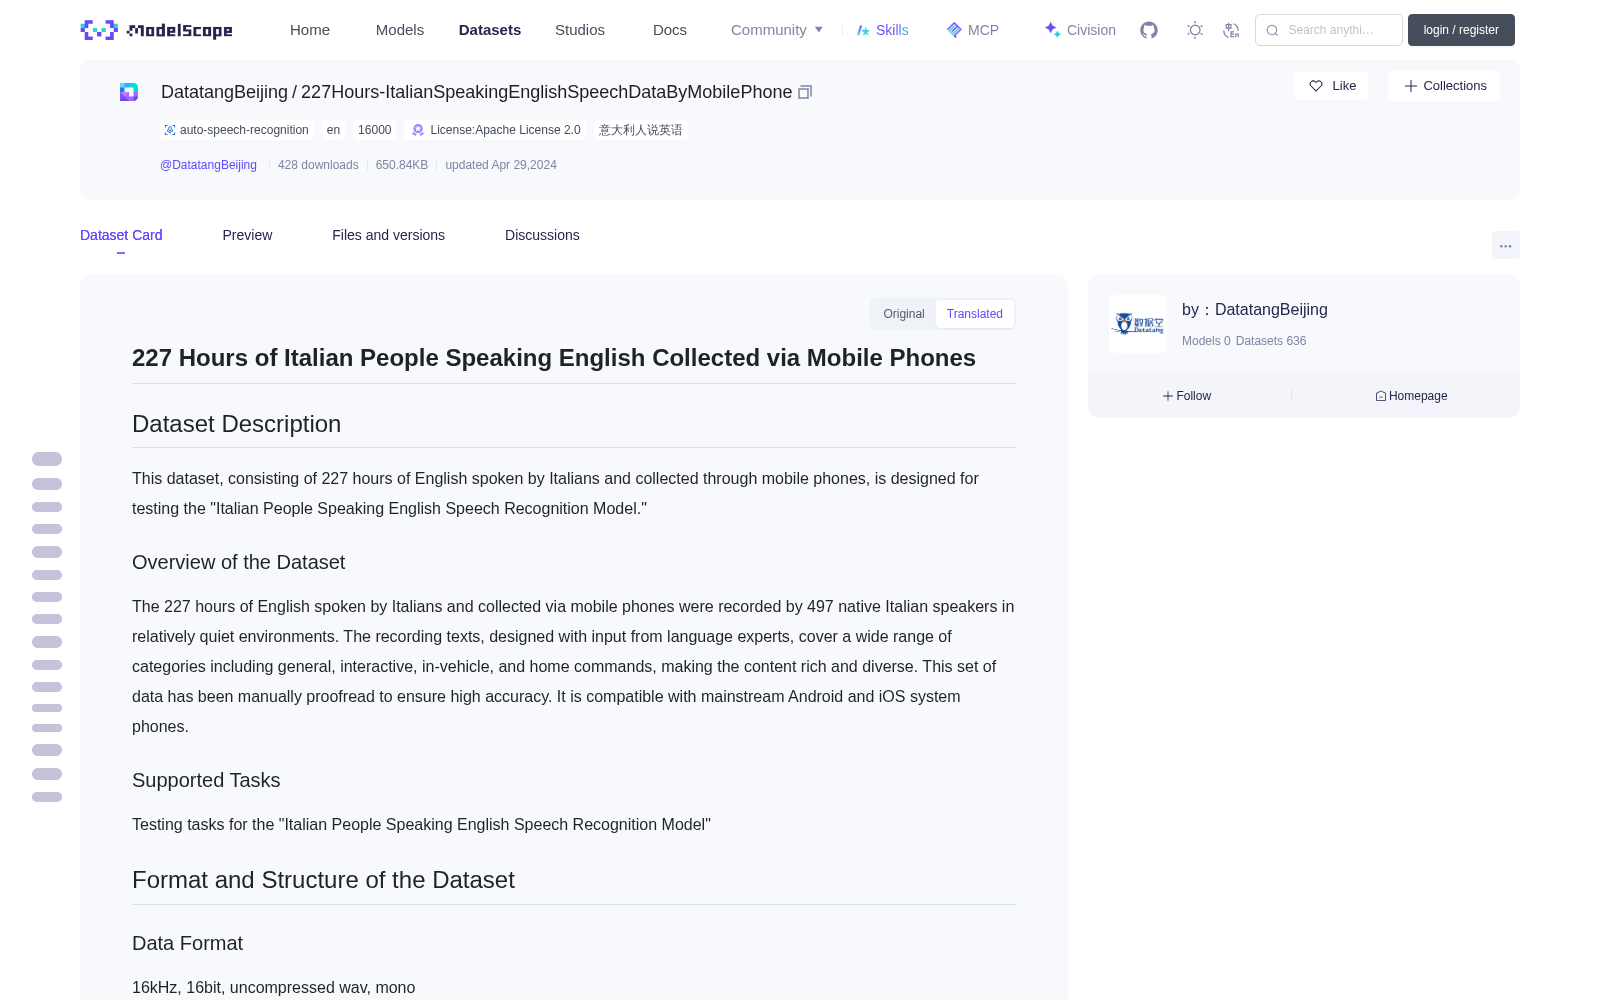The image size is (1600, 1000).
Task: Switch to the Preview tab
Action: point(247,235)
